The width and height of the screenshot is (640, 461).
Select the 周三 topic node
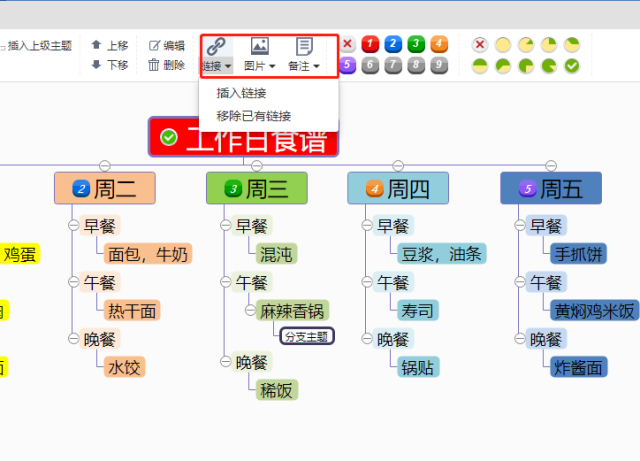(x=257, y=188)
